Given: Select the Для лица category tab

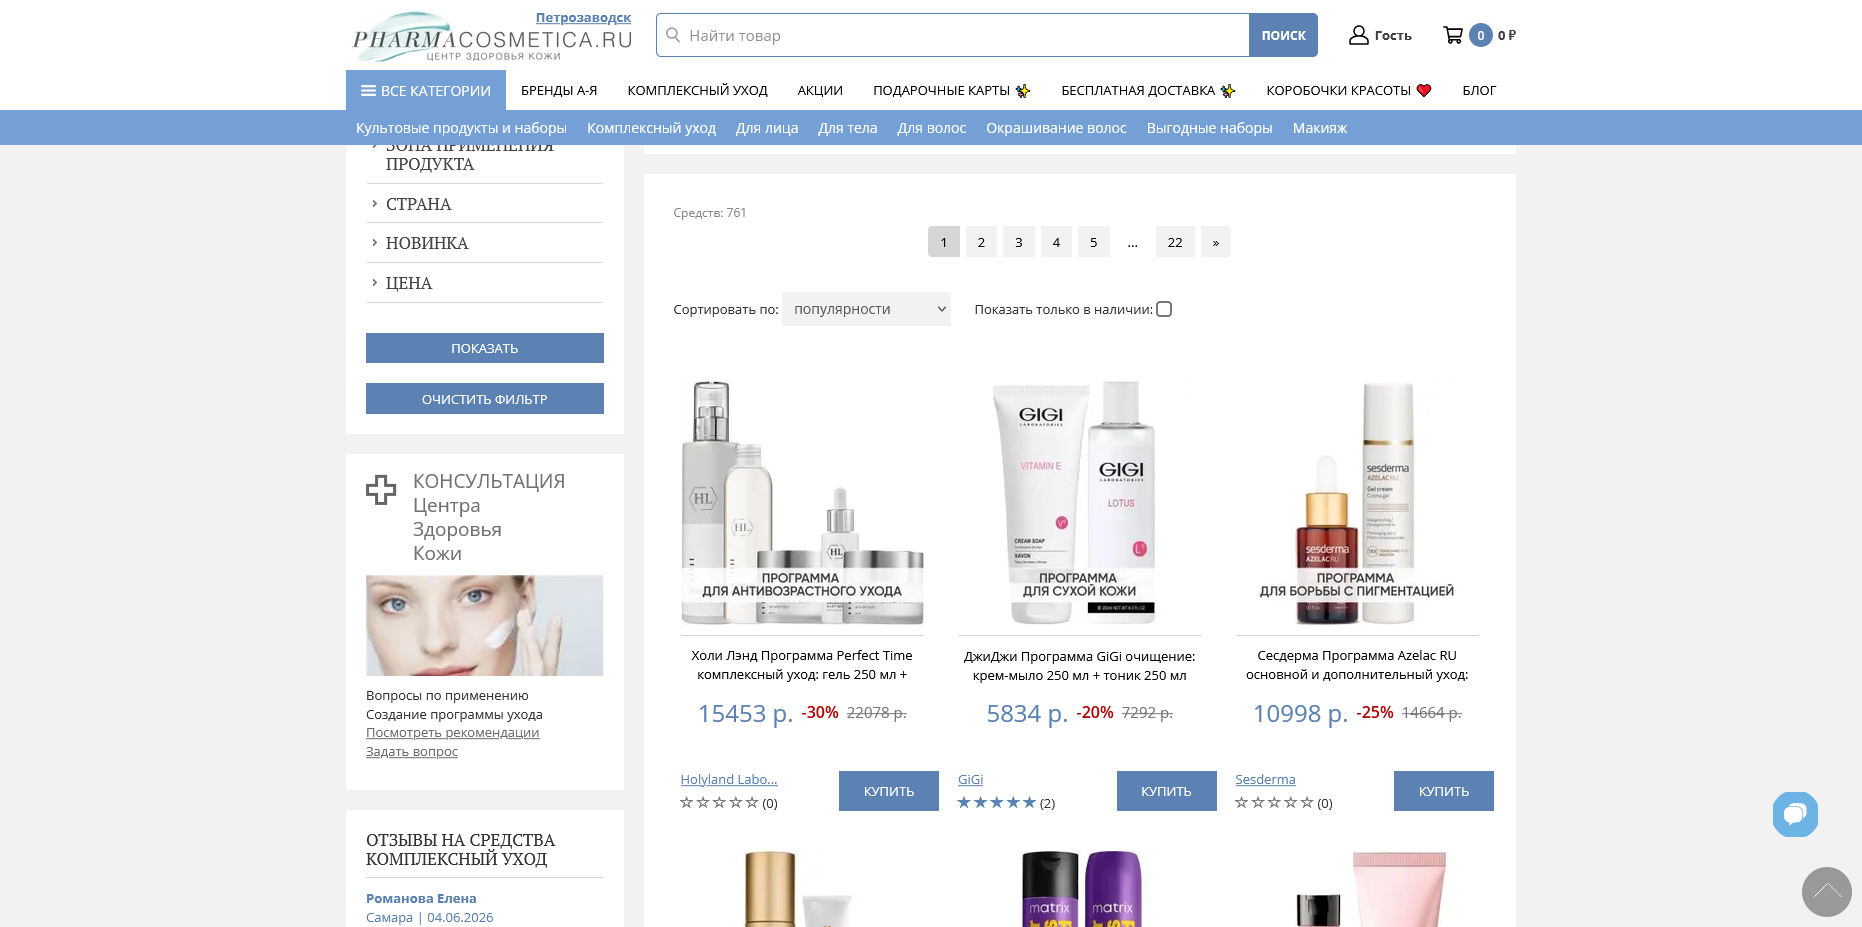Looking at the screenshot, I should [767, 128].
